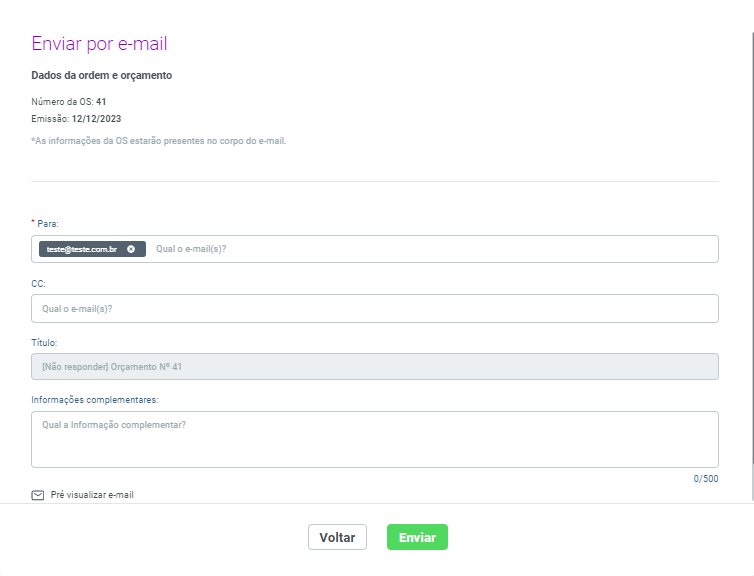
Task: Focus the Para email input field
Action: click(432, 249)
